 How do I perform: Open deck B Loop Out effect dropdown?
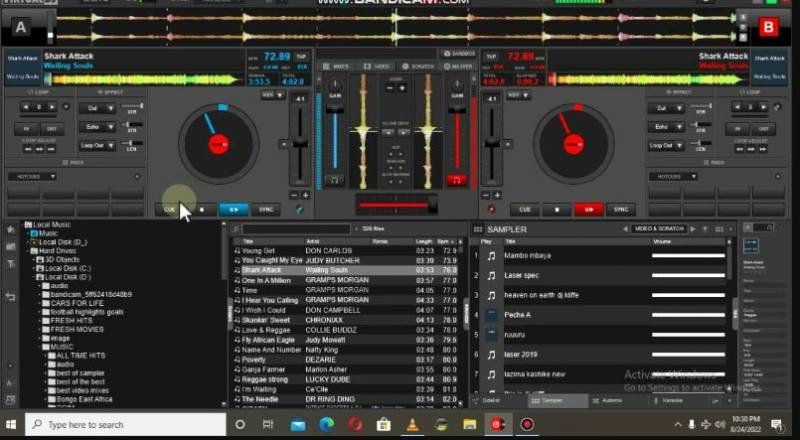(x=666, y=145)
